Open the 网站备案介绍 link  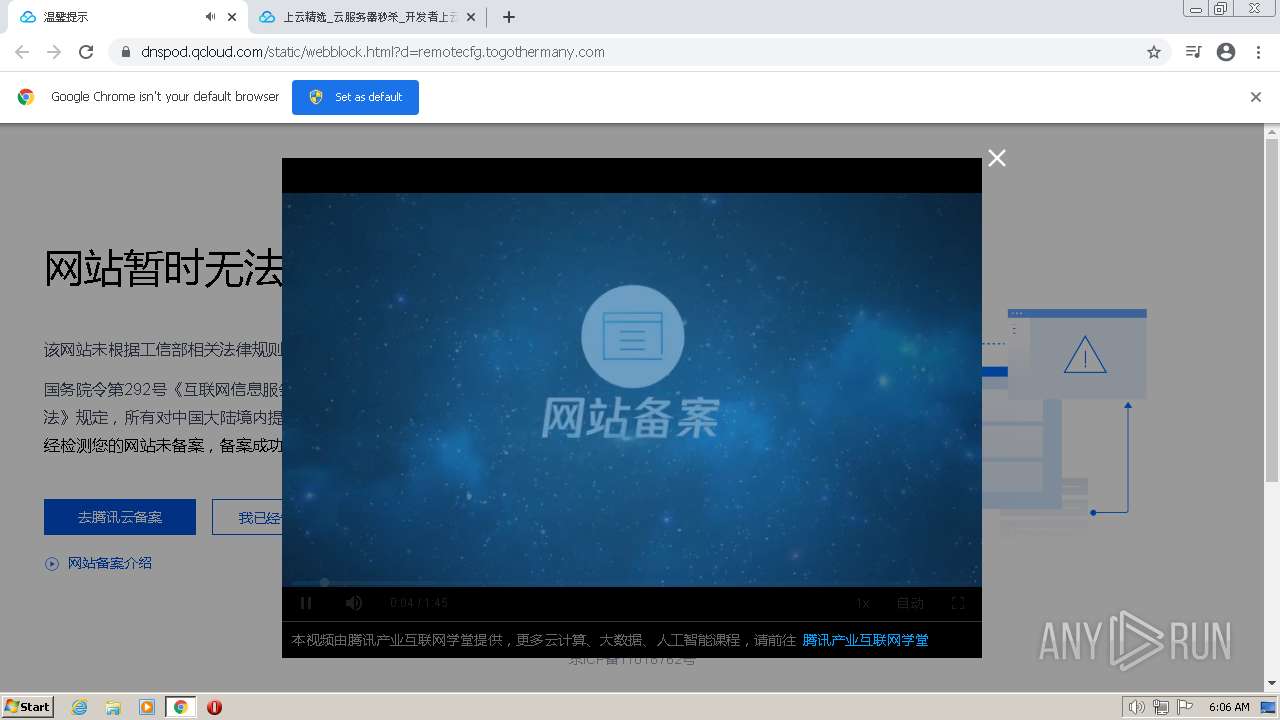tap(110, 563)
